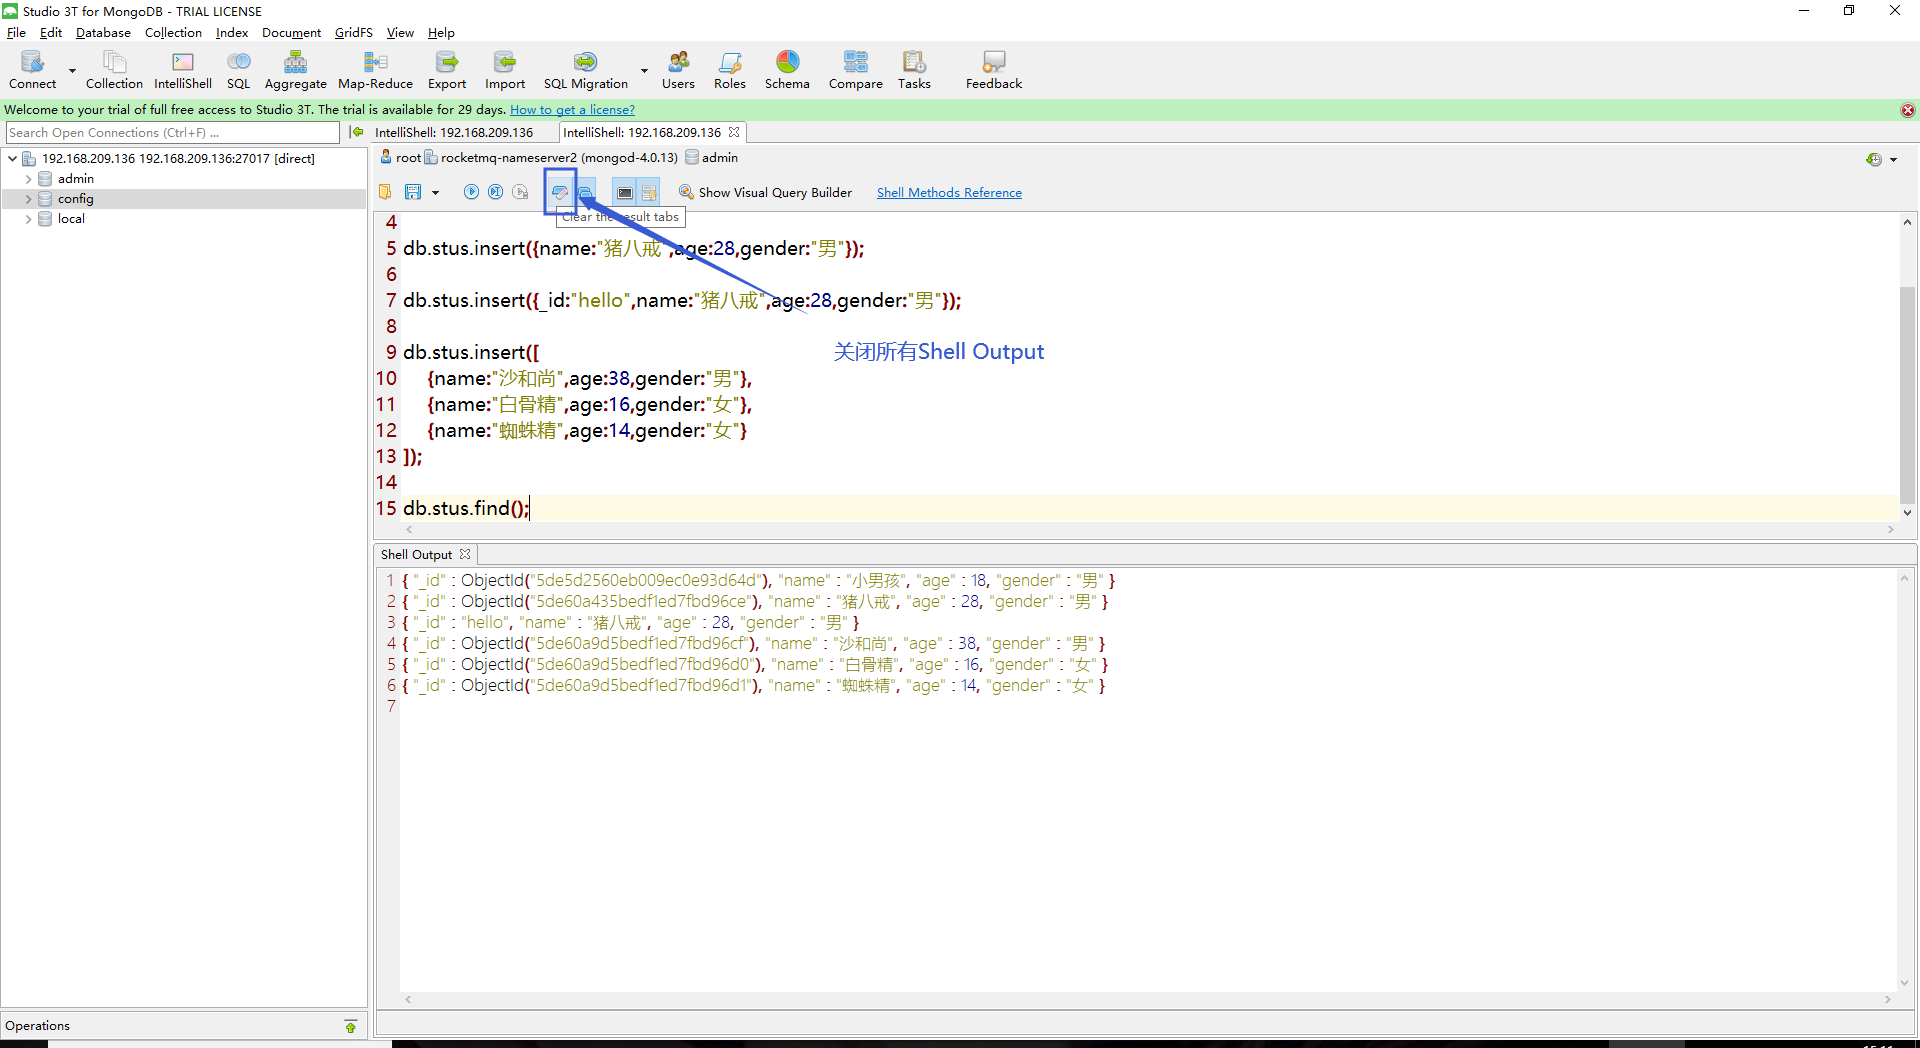The height and width of the screenshot is (1048, 1920).
Task: Click the save script icon
Action: click(413, 192)
